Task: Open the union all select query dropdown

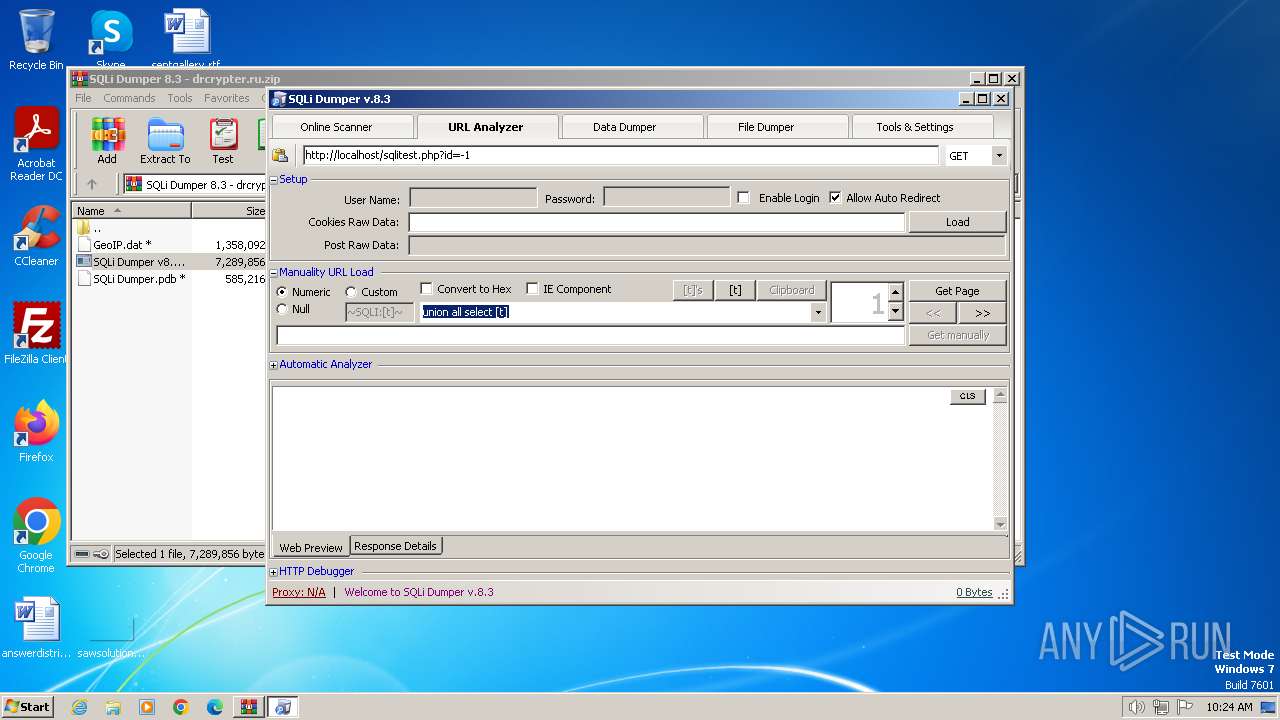Action: point(818,312)
